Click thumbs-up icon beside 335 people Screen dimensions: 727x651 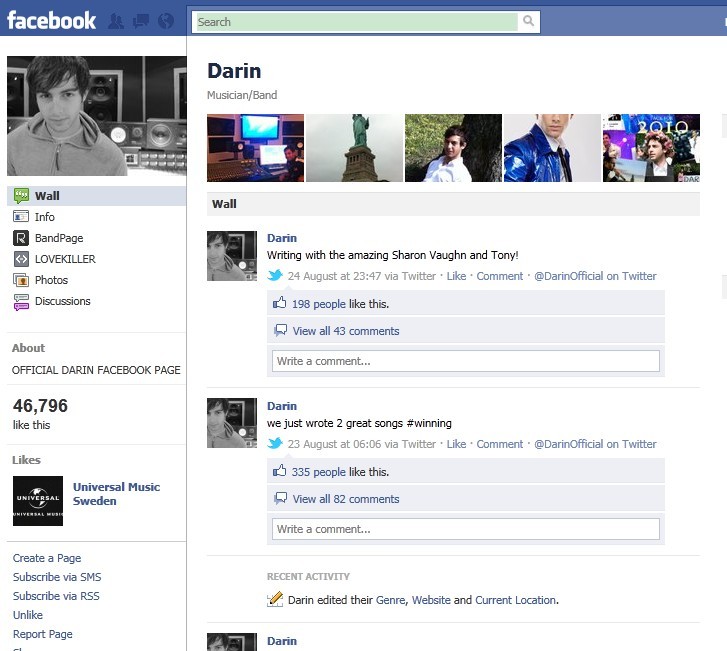pyautogui.click(x=280, y=471)
